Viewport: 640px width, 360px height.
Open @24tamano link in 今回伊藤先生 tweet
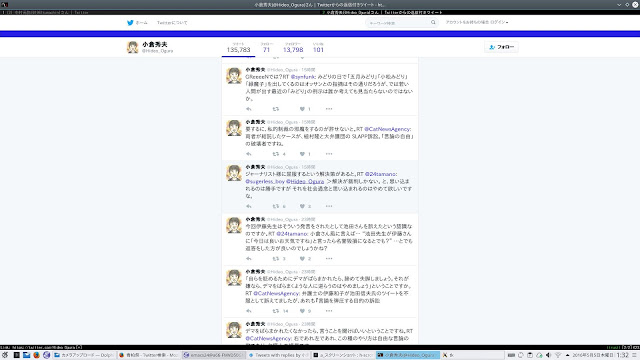point(292,233)
